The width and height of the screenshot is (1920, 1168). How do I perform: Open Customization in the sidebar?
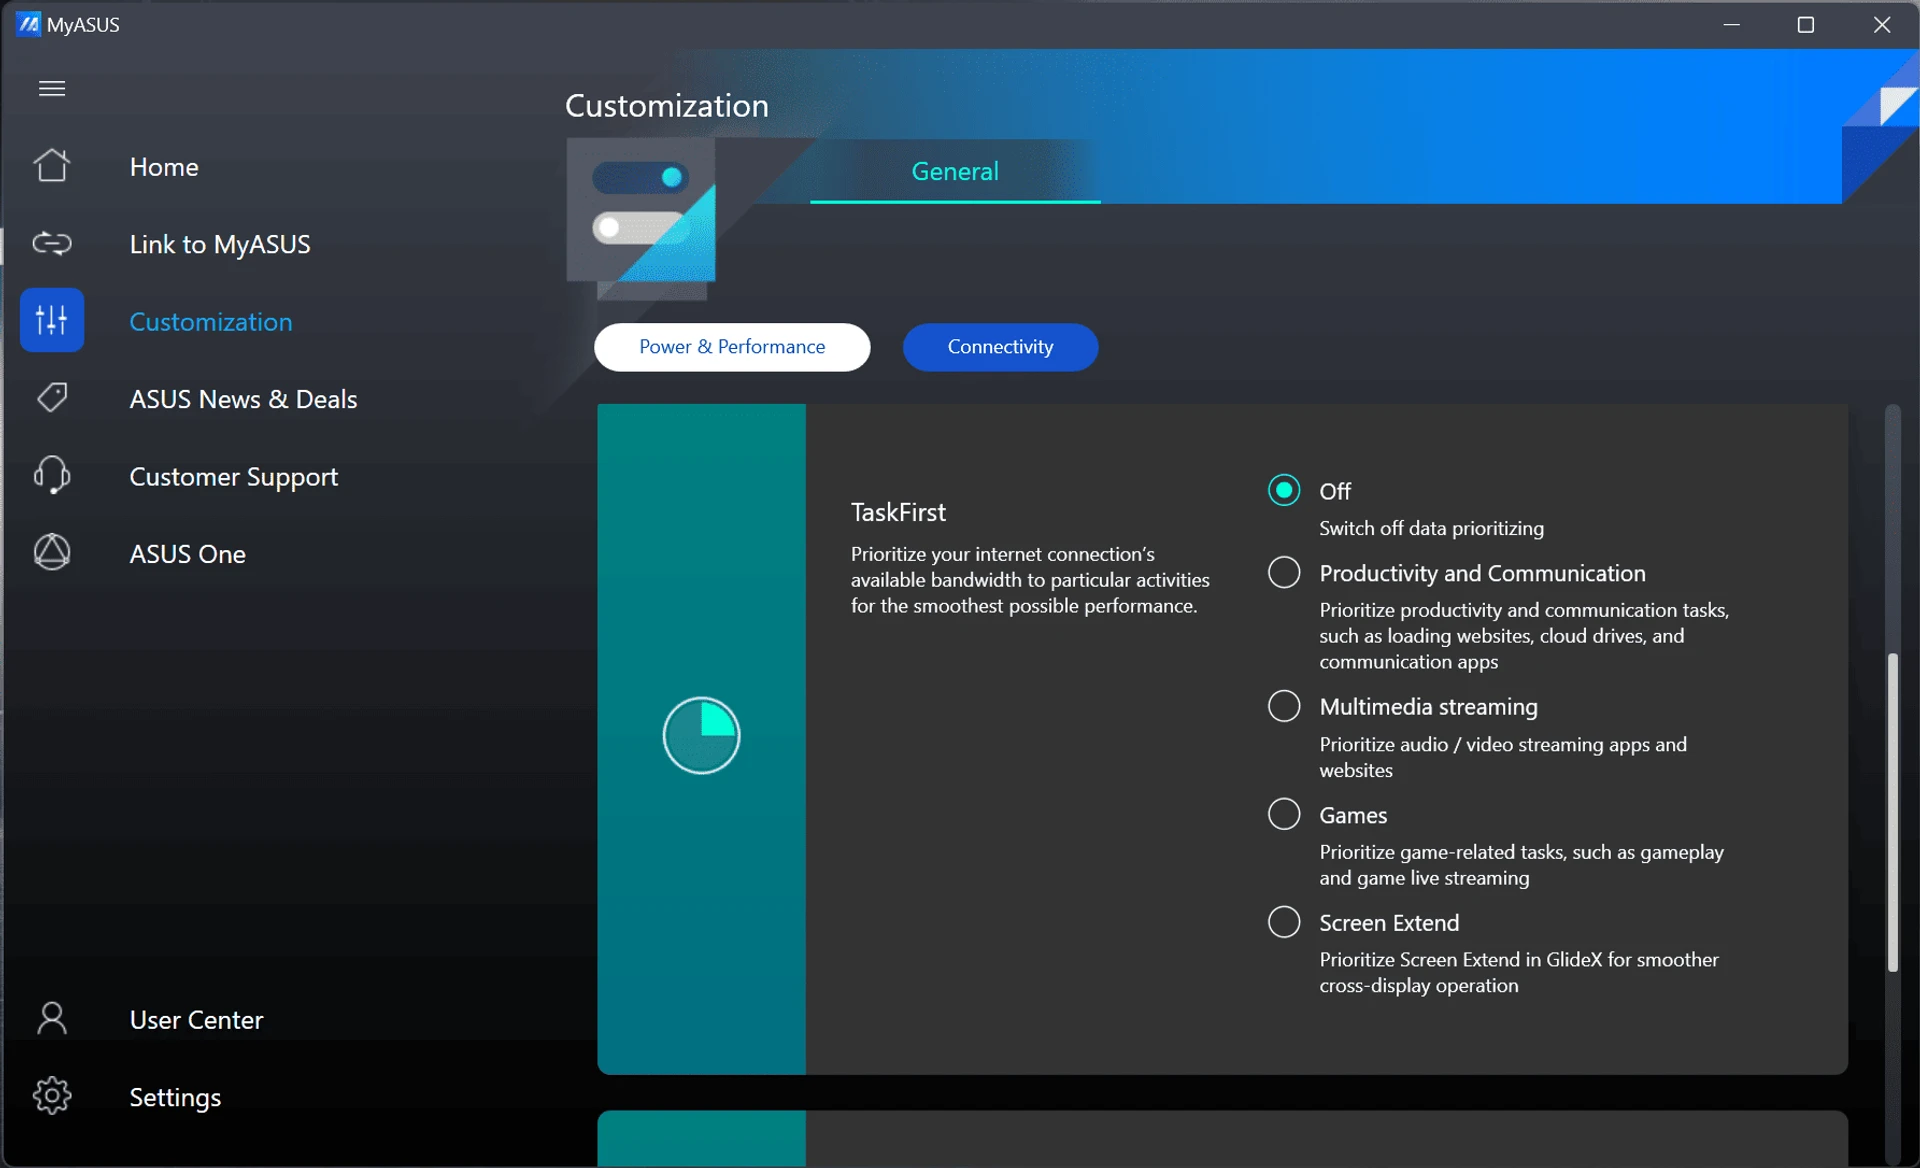click(211, 322)
